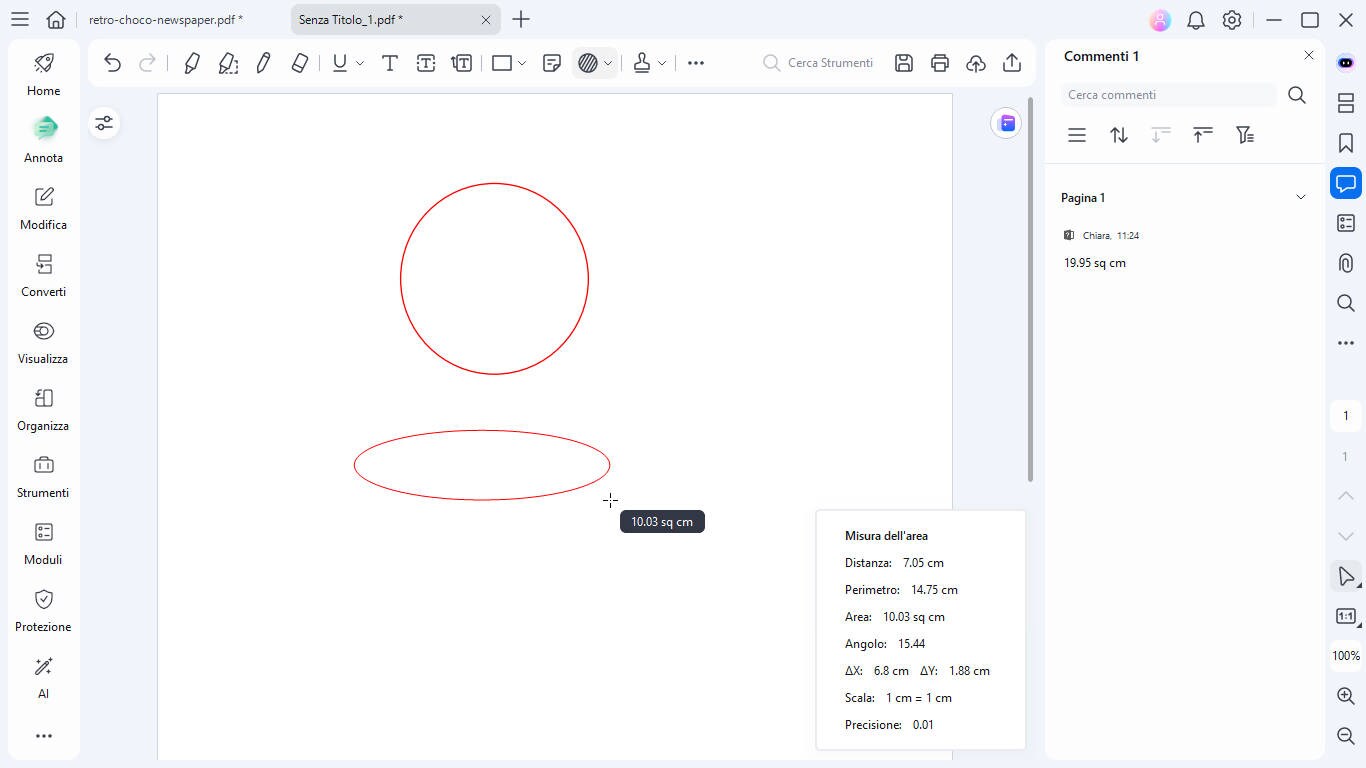Add a sticky note comment

(x=551, y=63)
